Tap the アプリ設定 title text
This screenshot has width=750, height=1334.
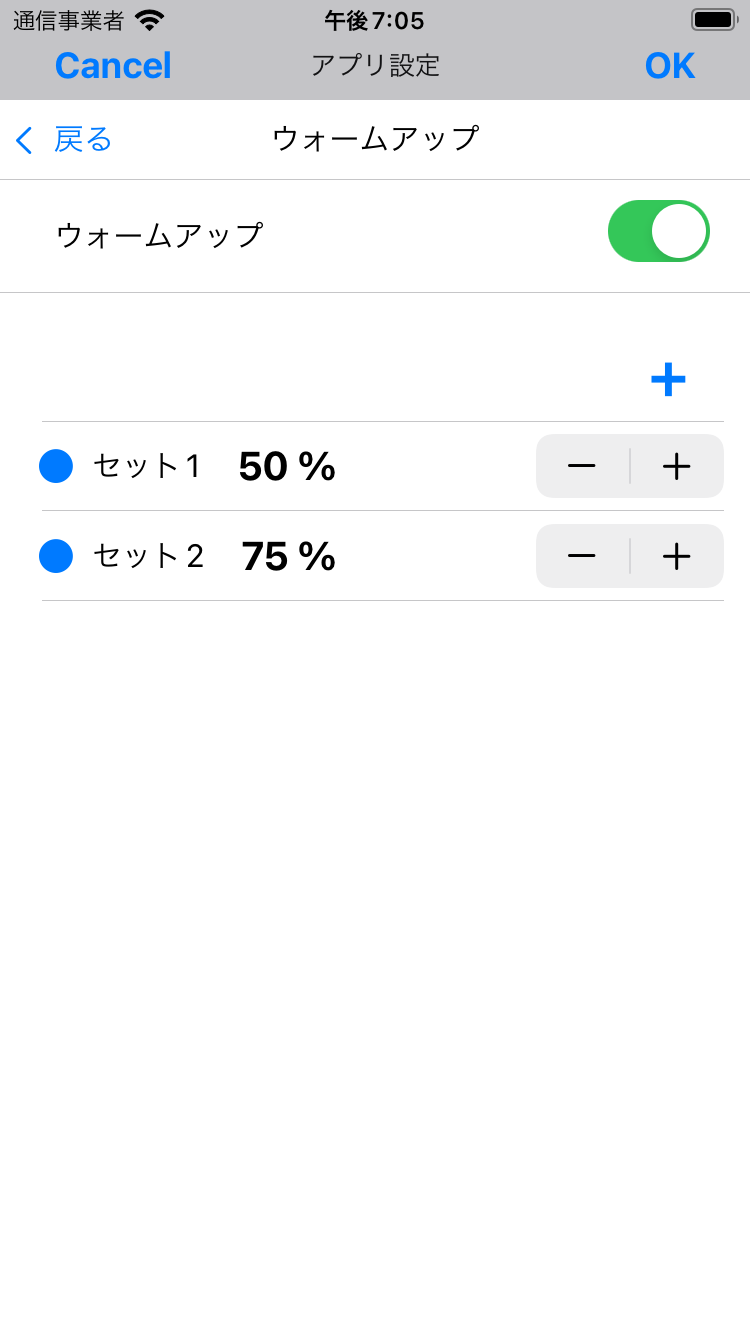[375, 66]
